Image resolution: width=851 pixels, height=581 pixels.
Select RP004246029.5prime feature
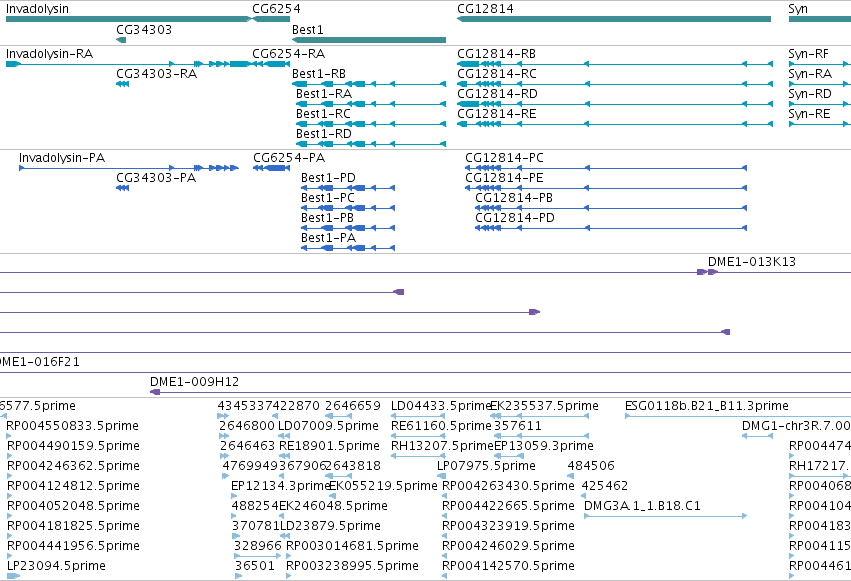coord(444,556)
